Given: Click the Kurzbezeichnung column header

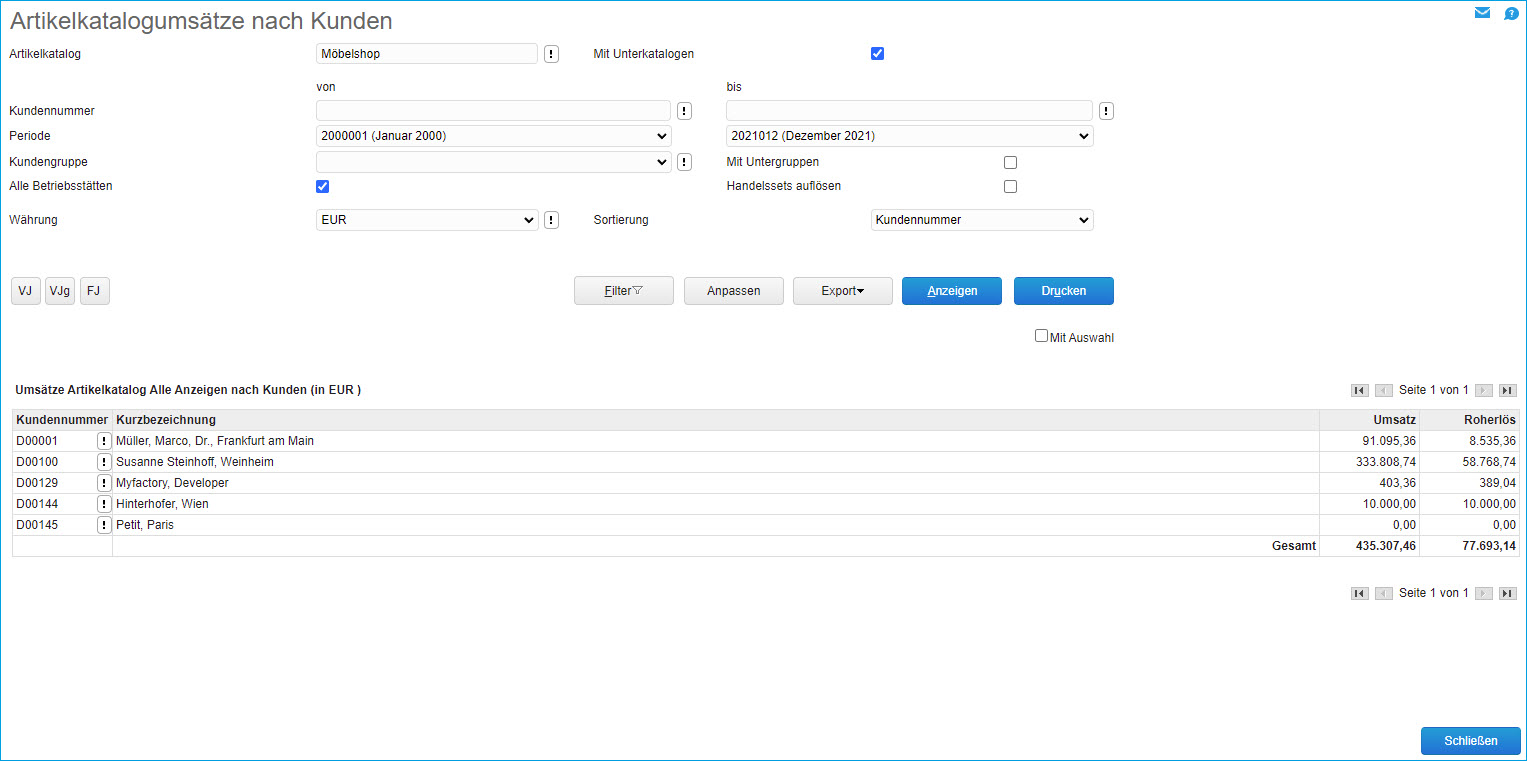Looking at the screenshot, I should [166, 420].
